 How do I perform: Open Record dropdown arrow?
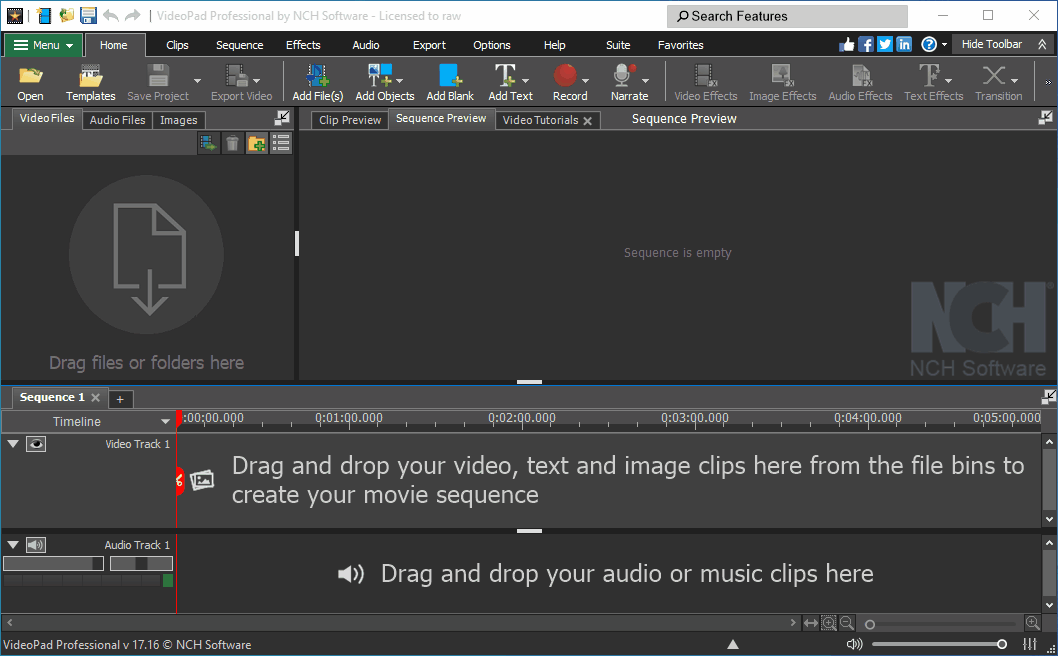coord(585,81)
